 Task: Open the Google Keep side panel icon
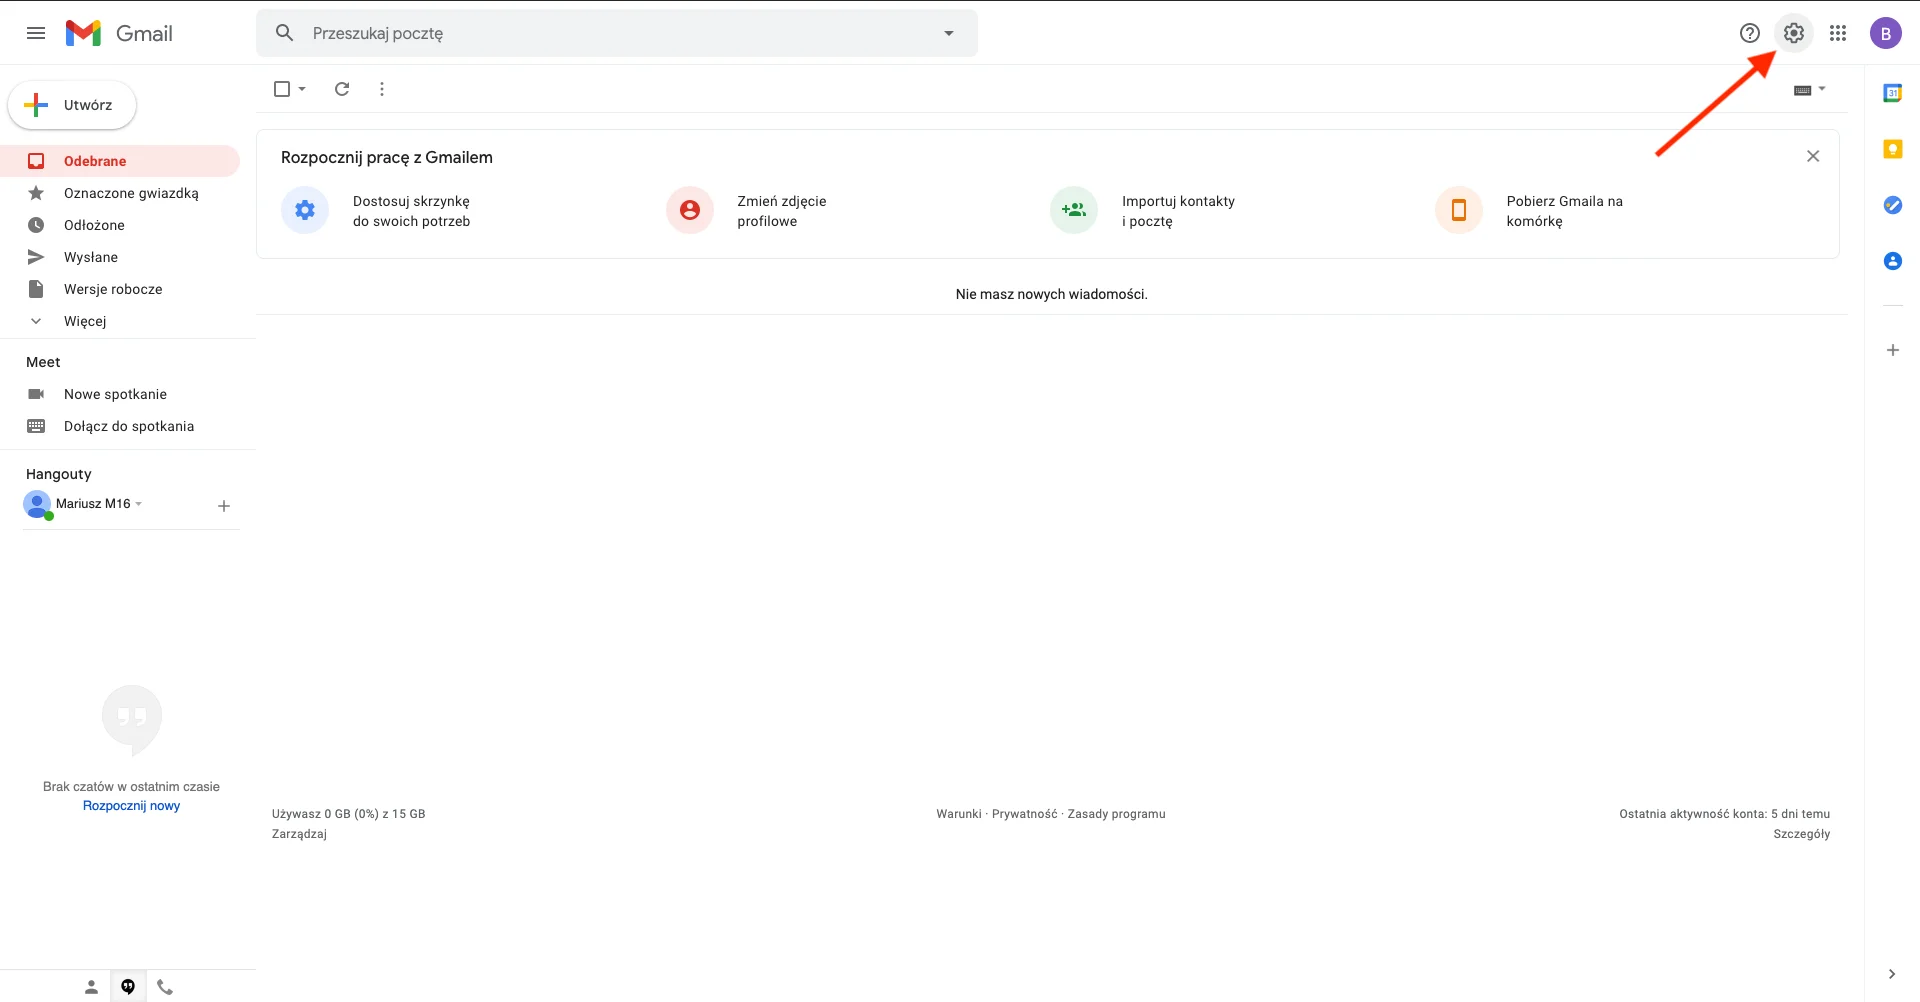click(x=1892, y=149)
